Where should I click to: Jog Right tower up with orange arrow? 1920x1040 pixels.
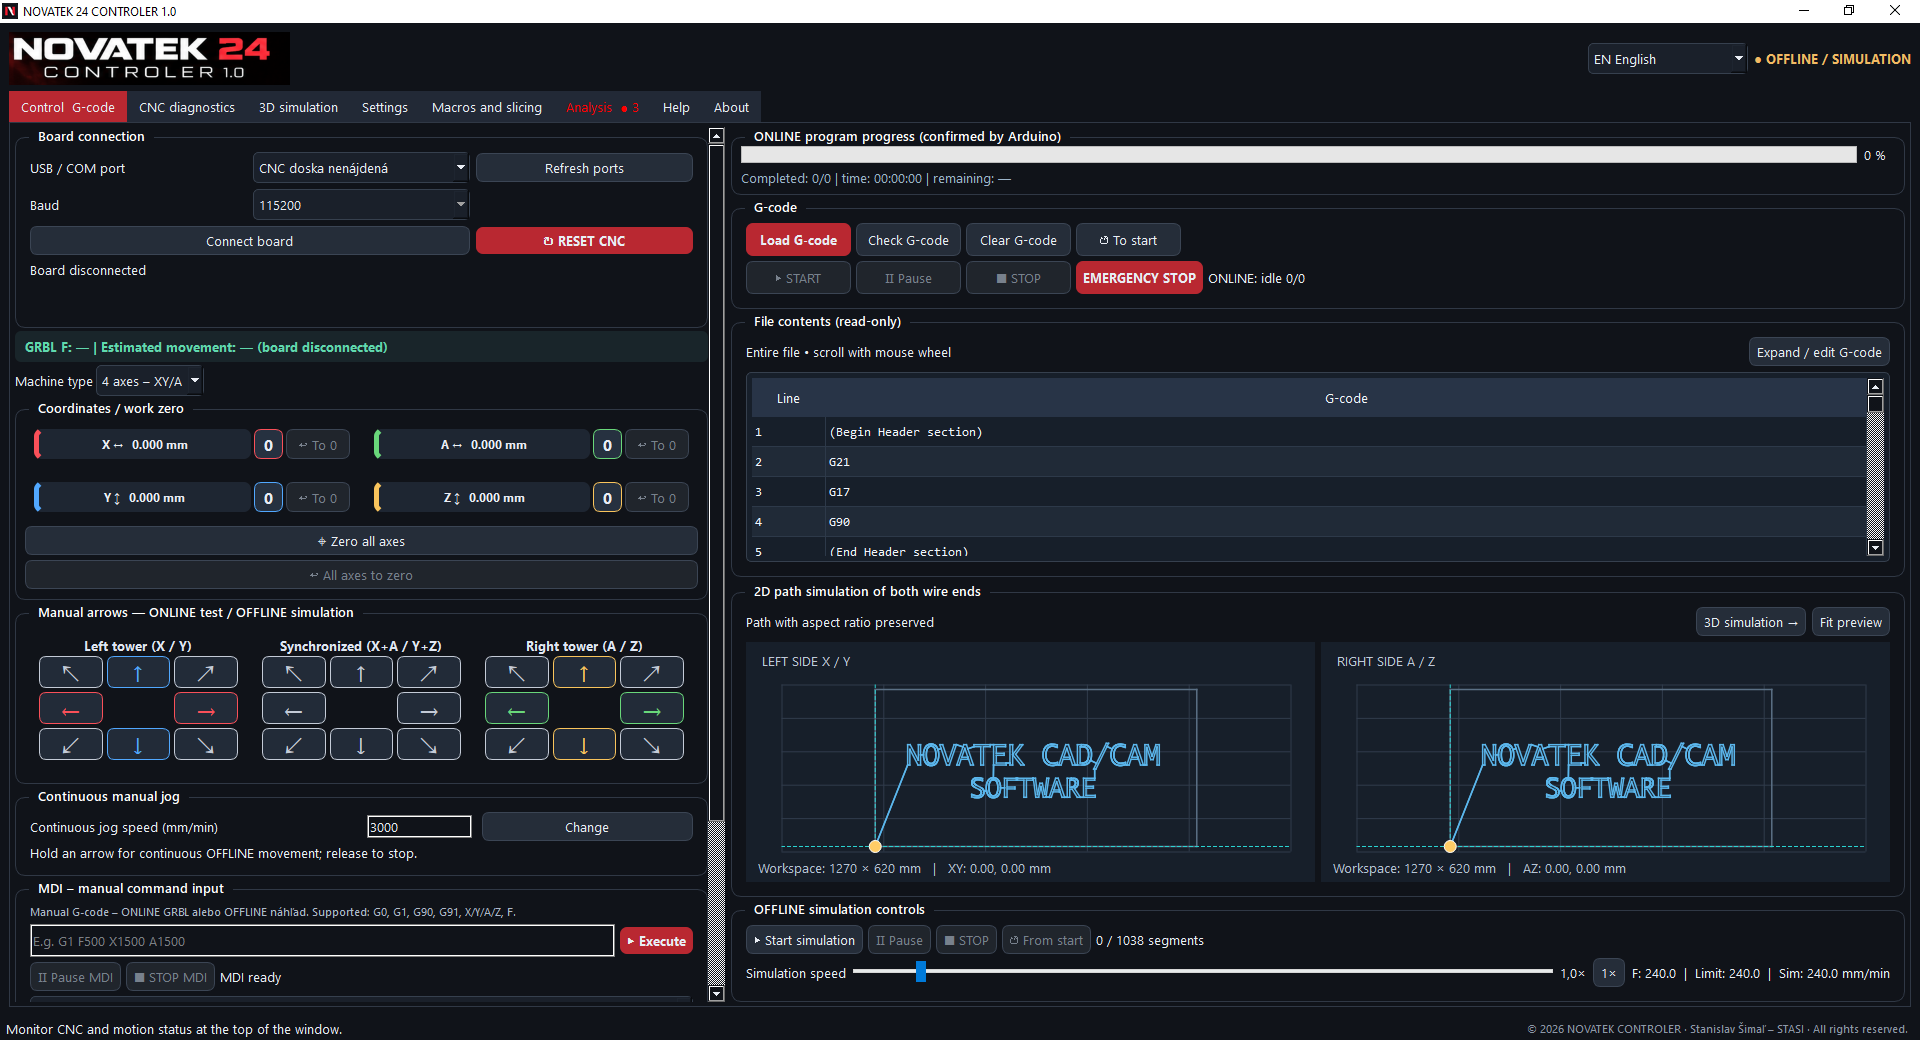(x=584, y=673)
